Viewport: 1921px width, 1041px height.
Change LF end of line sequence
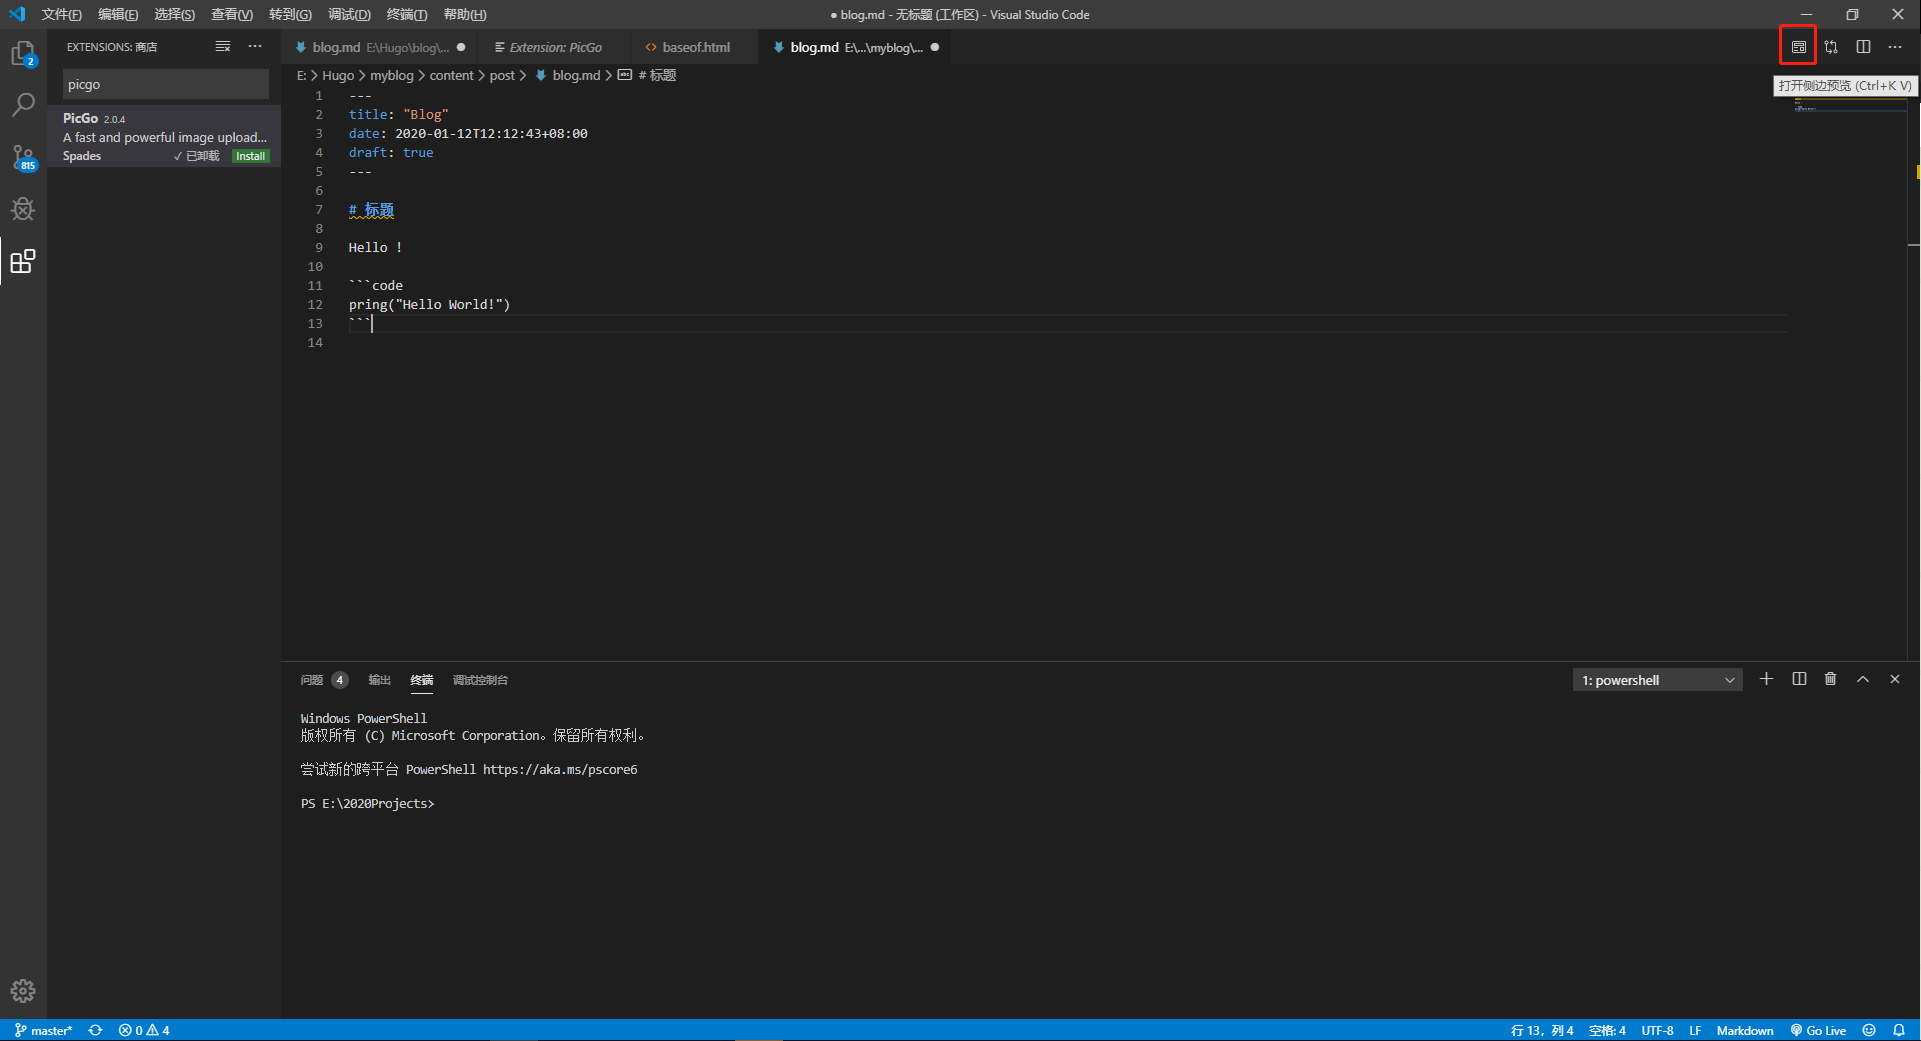click(1695, 1030)
